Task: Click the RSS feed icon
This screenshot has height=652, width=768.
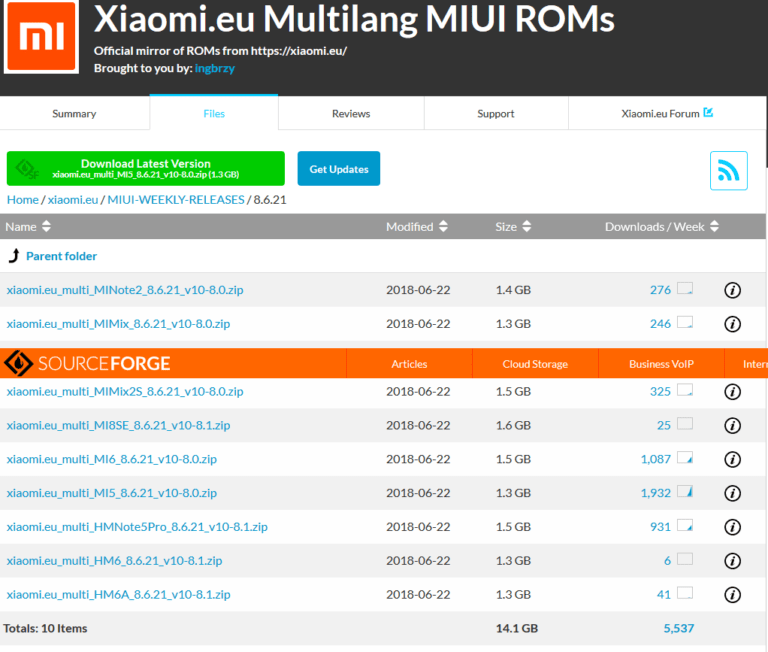Action: (728, 170)
